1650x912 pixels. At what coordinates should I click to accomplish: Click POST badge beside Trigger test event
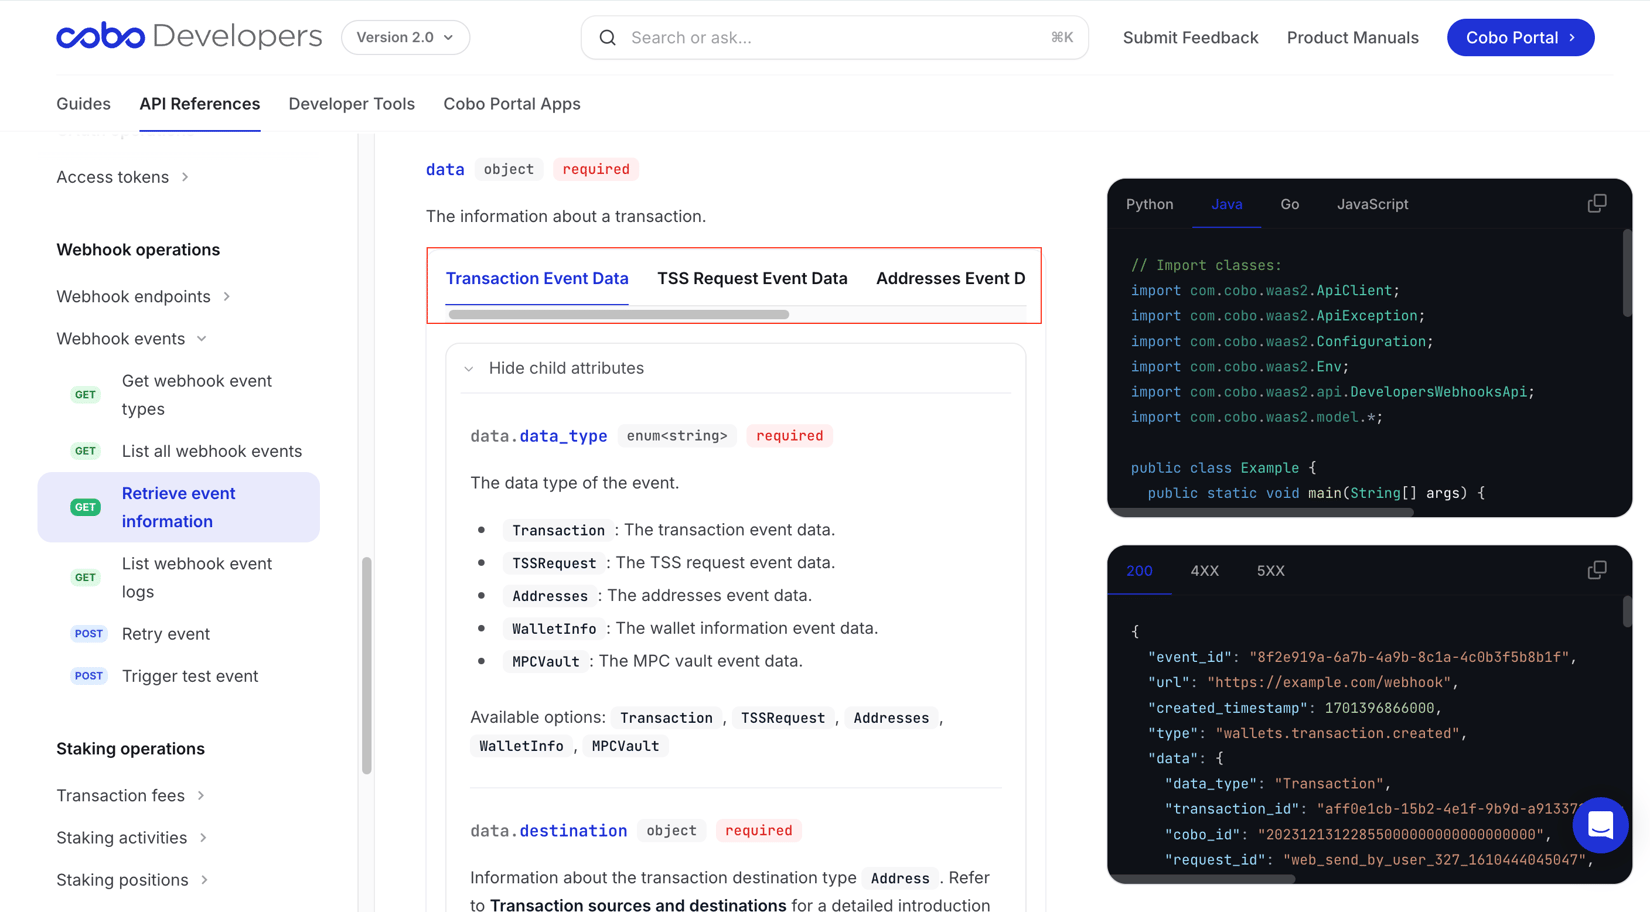coord(89,676)
